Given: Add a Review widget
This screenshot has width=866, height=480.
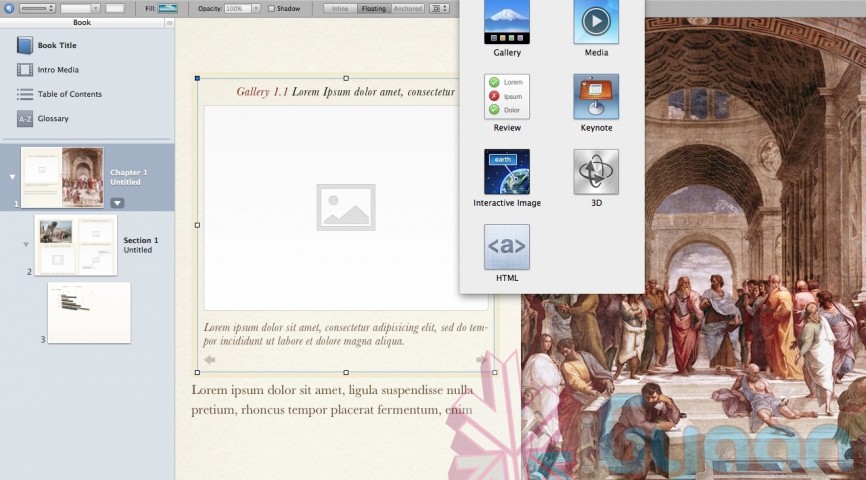Looking at the screenshot, I should click(x=506, y=97).
